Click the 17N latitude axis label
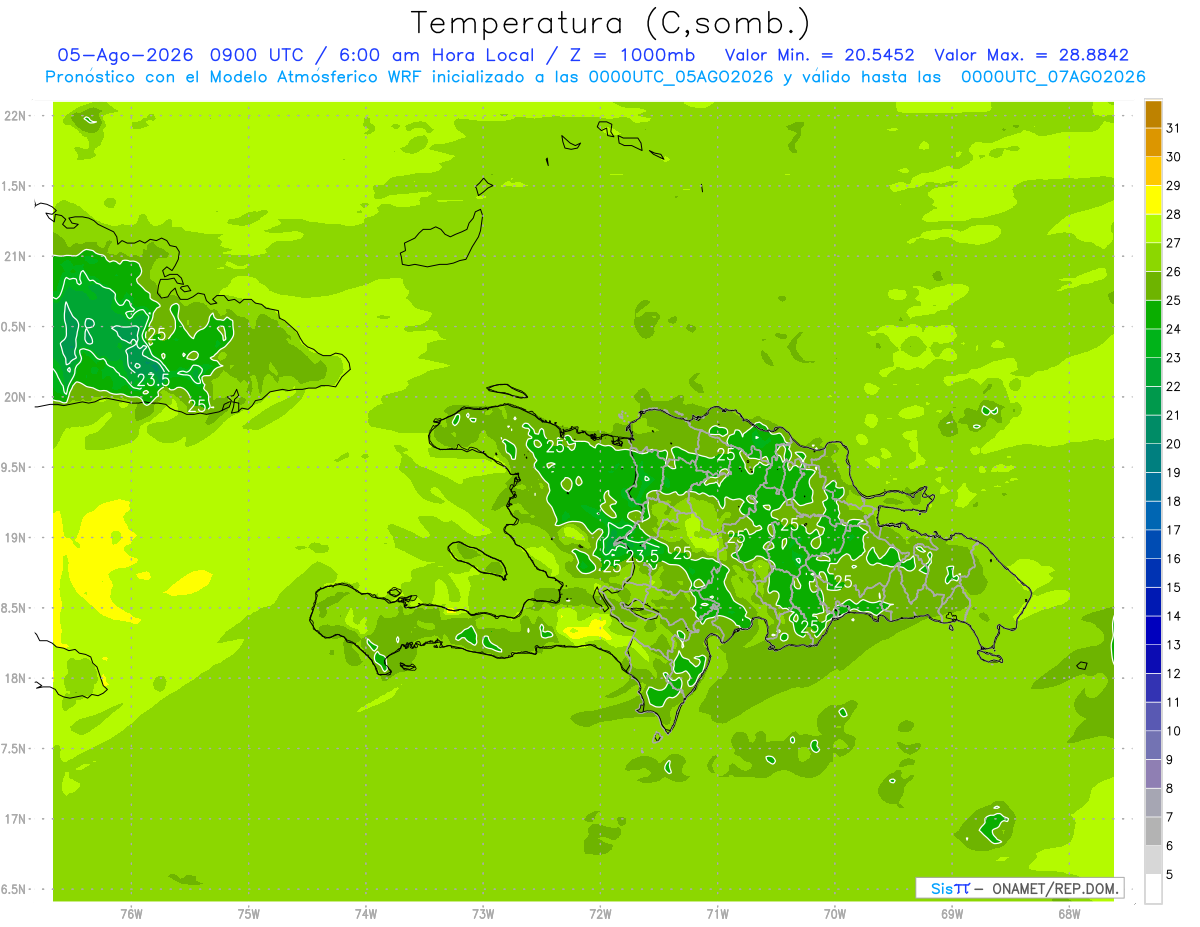The width and height of the screenshot is (1200, 927). coord(16,820)
